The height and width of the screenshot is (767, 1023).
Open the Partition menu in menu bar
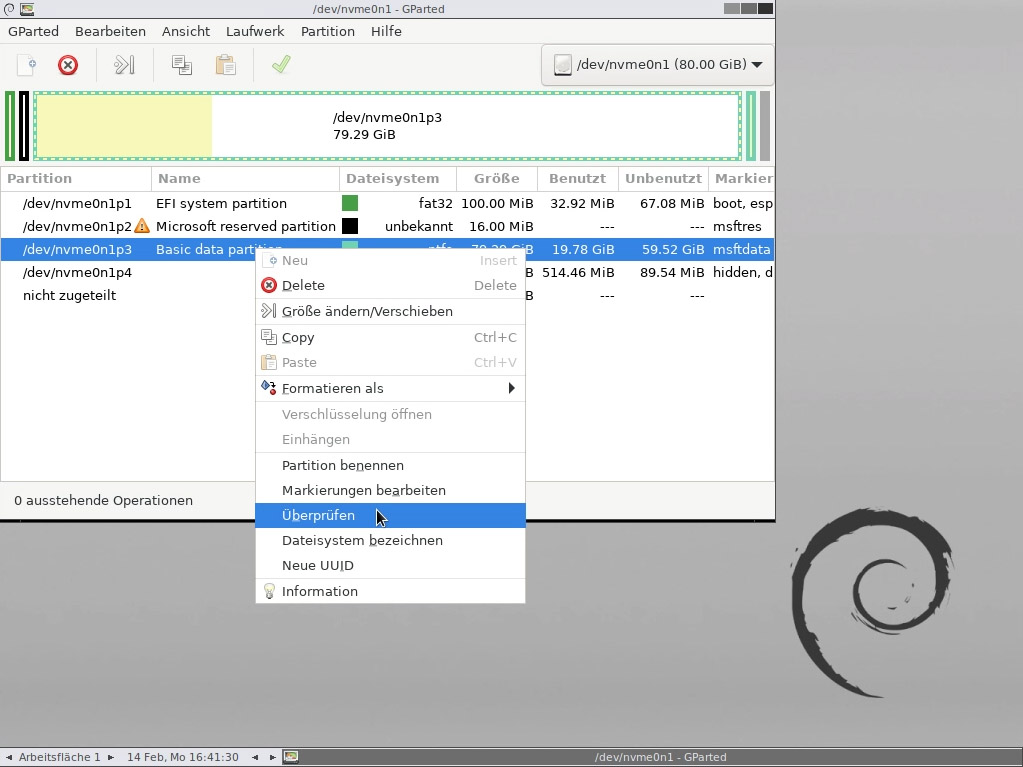[x=327, y=31]
